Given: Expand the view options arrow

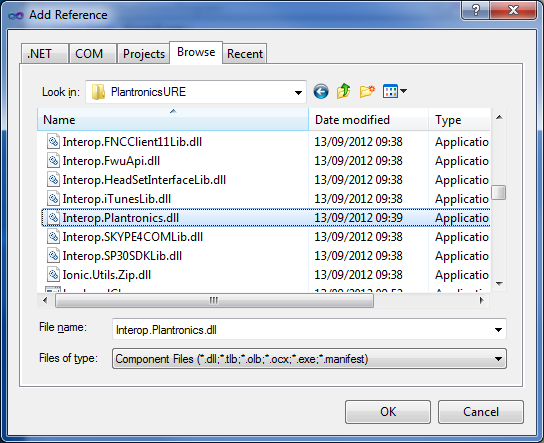Looking at the screenshot, I should [403, 91].
